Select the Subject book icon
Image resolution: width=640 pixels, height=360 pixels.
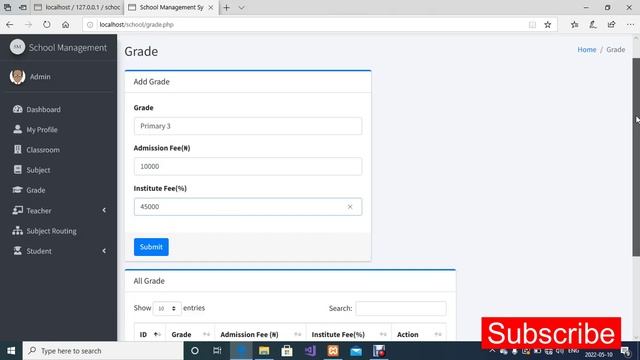click(18, 170)
